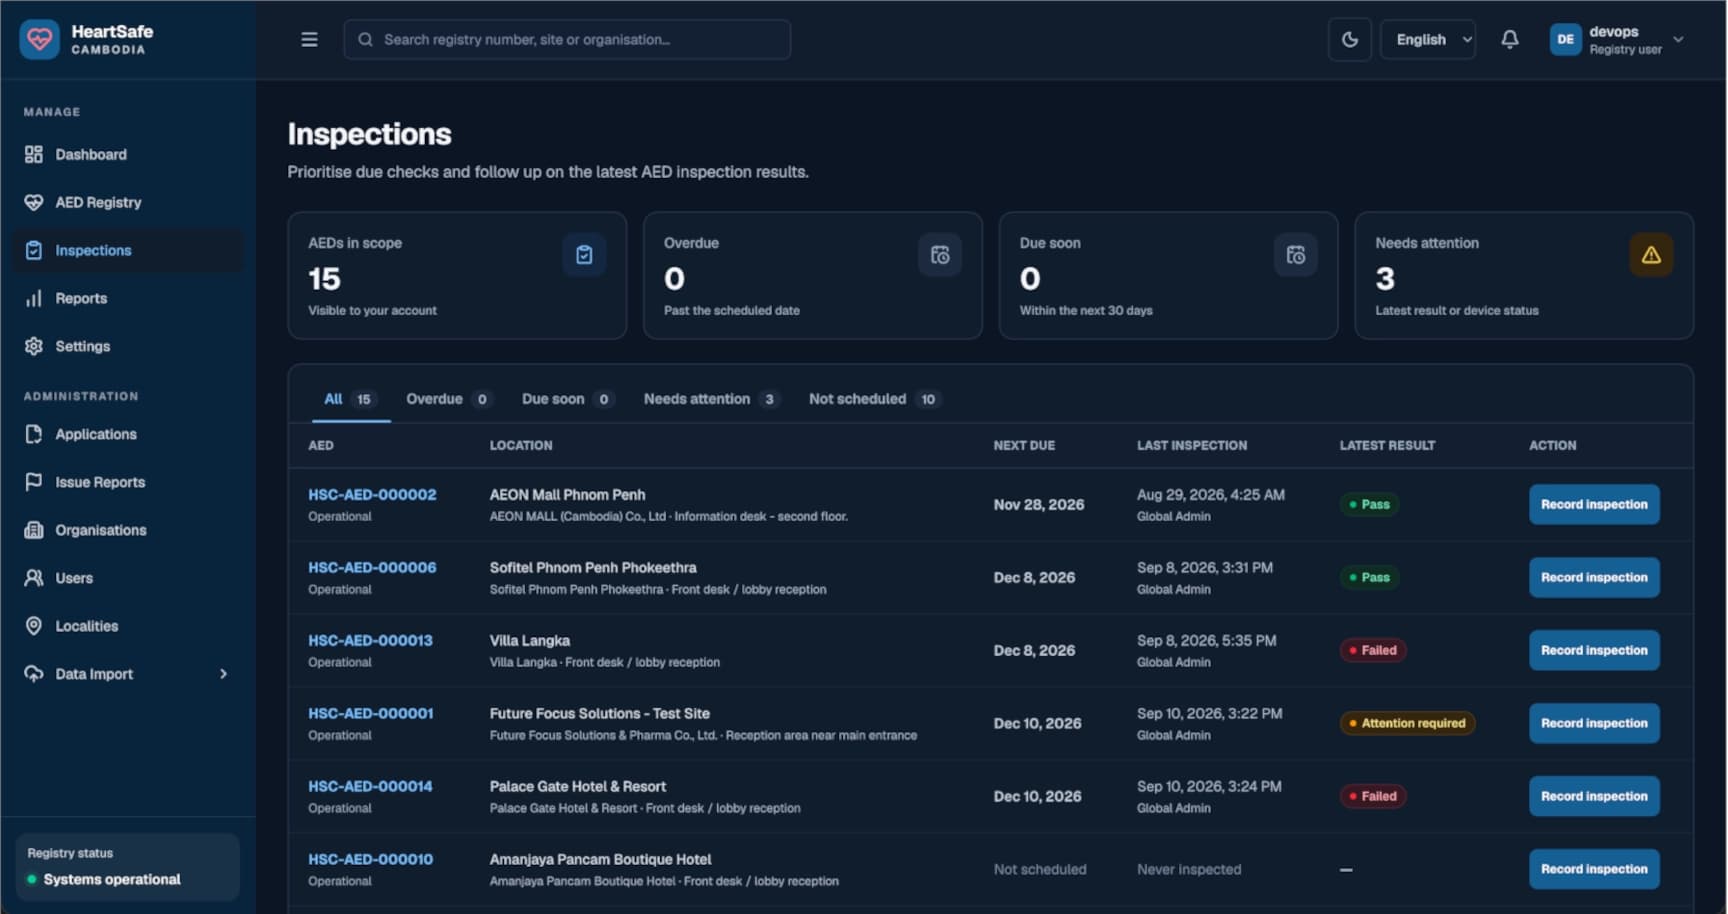Open HSC-AED-000010 record link

coord(370,859)
